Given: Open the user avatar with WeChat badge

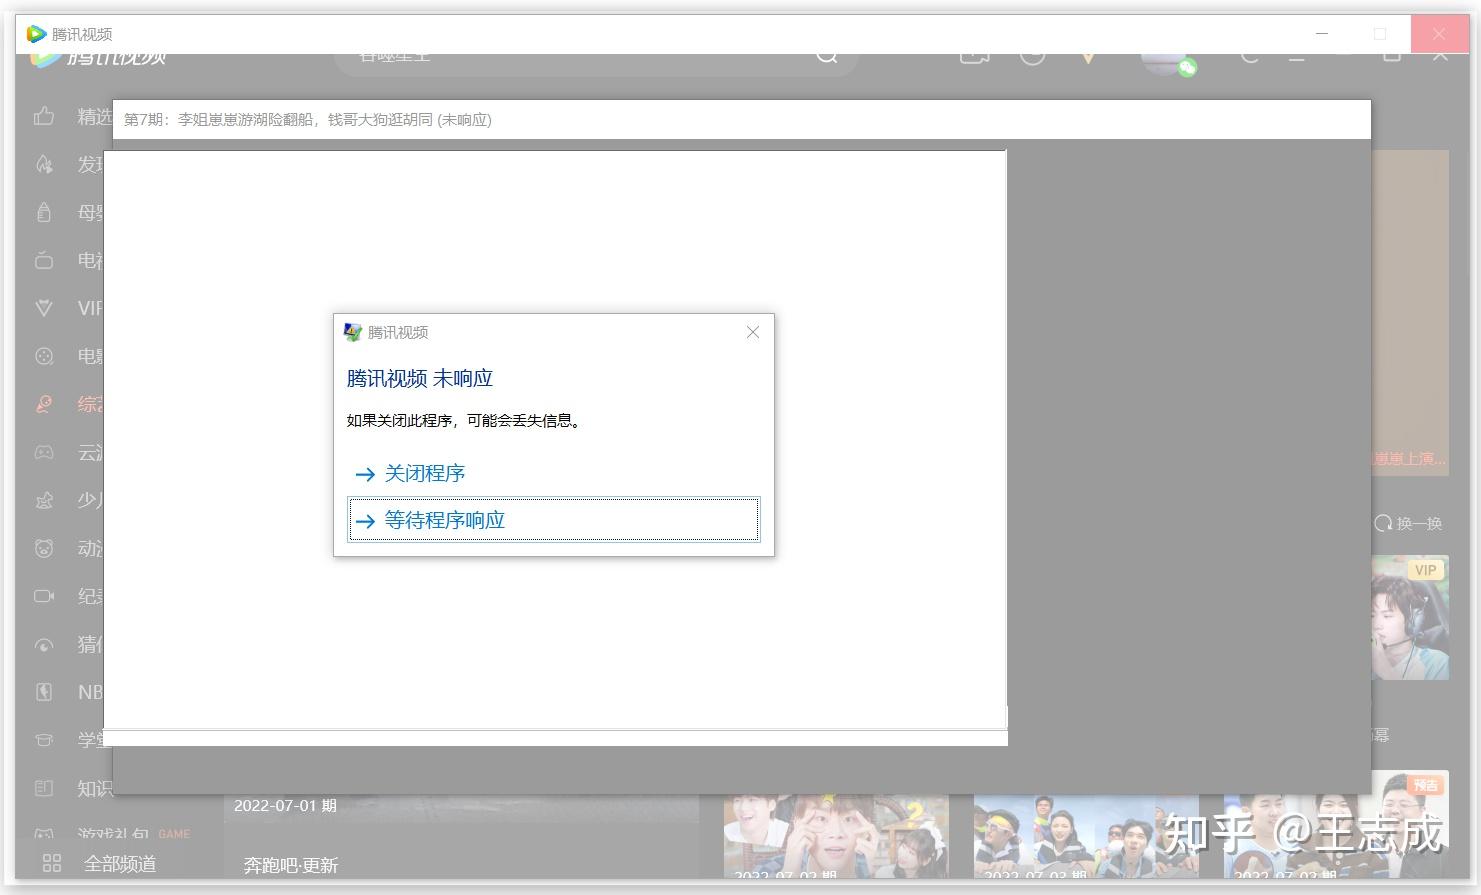Looking at the screenshot, I should 1168,62.
